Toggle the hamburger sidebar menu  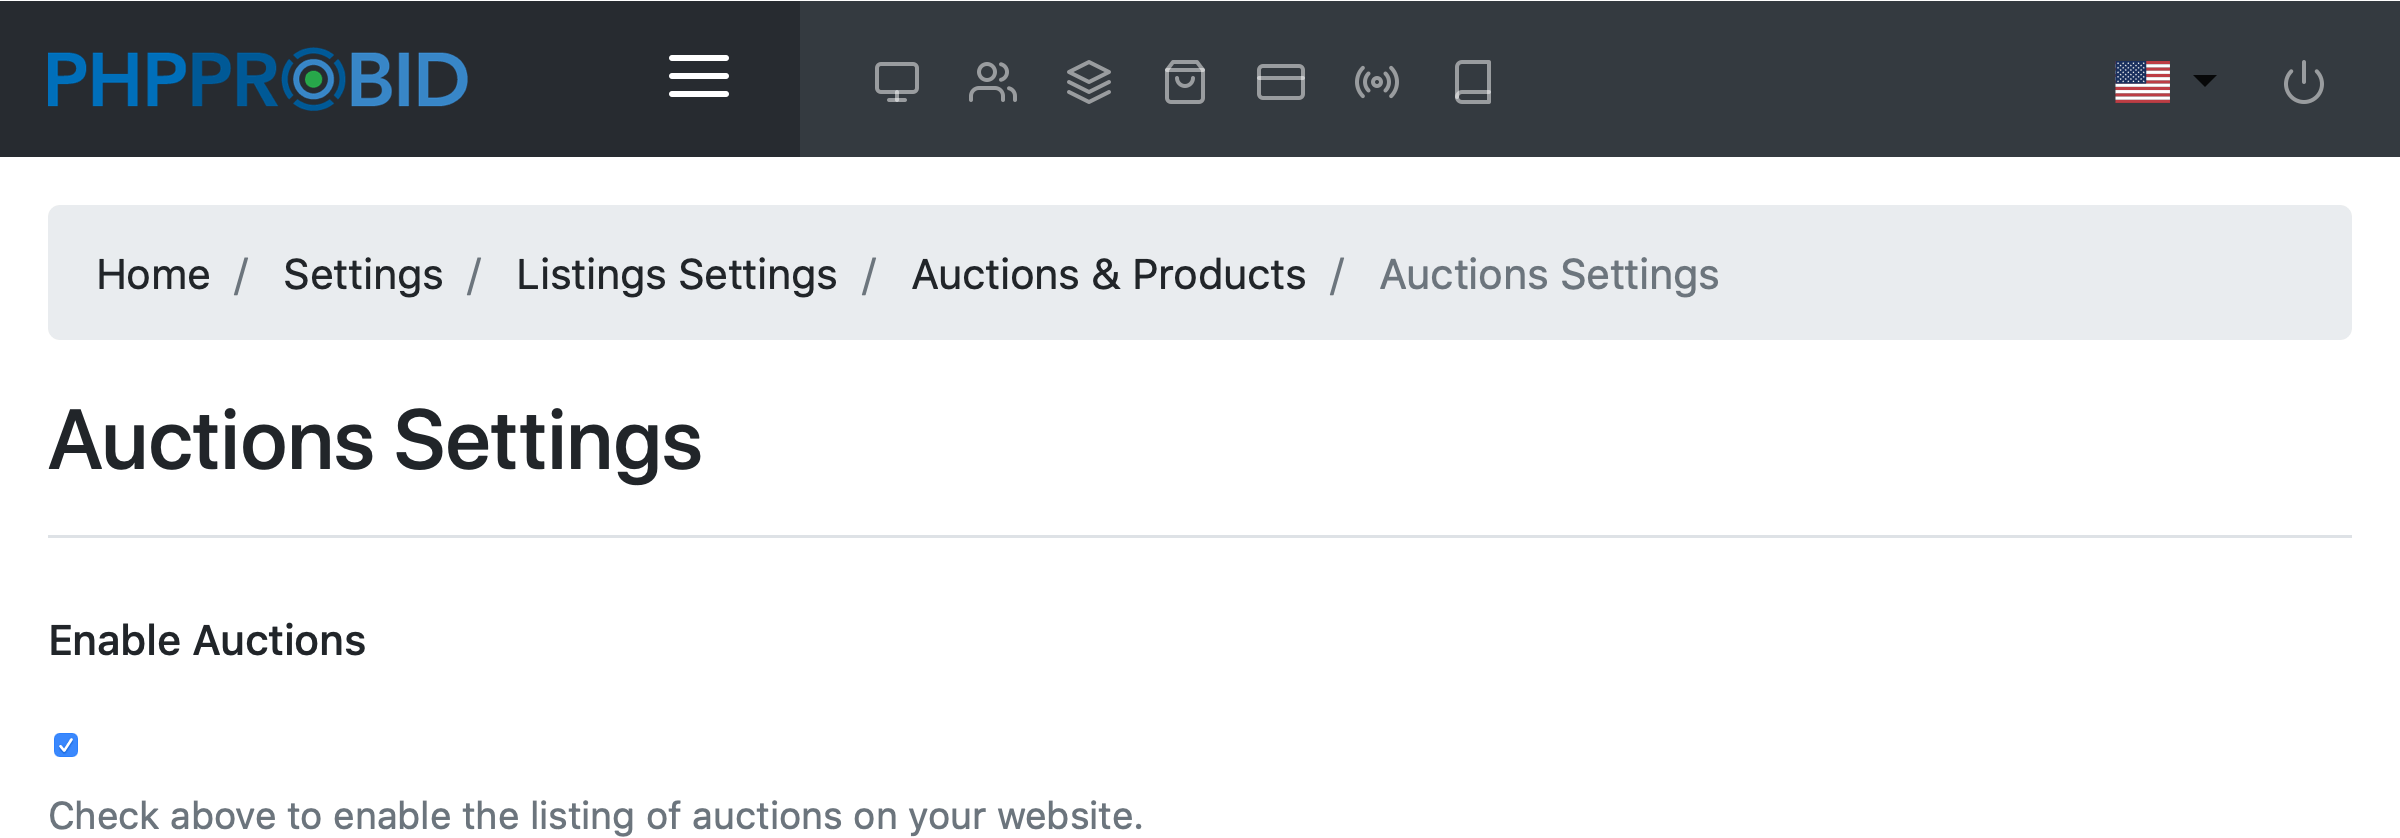pyautogui.click(x=699, y=77)
